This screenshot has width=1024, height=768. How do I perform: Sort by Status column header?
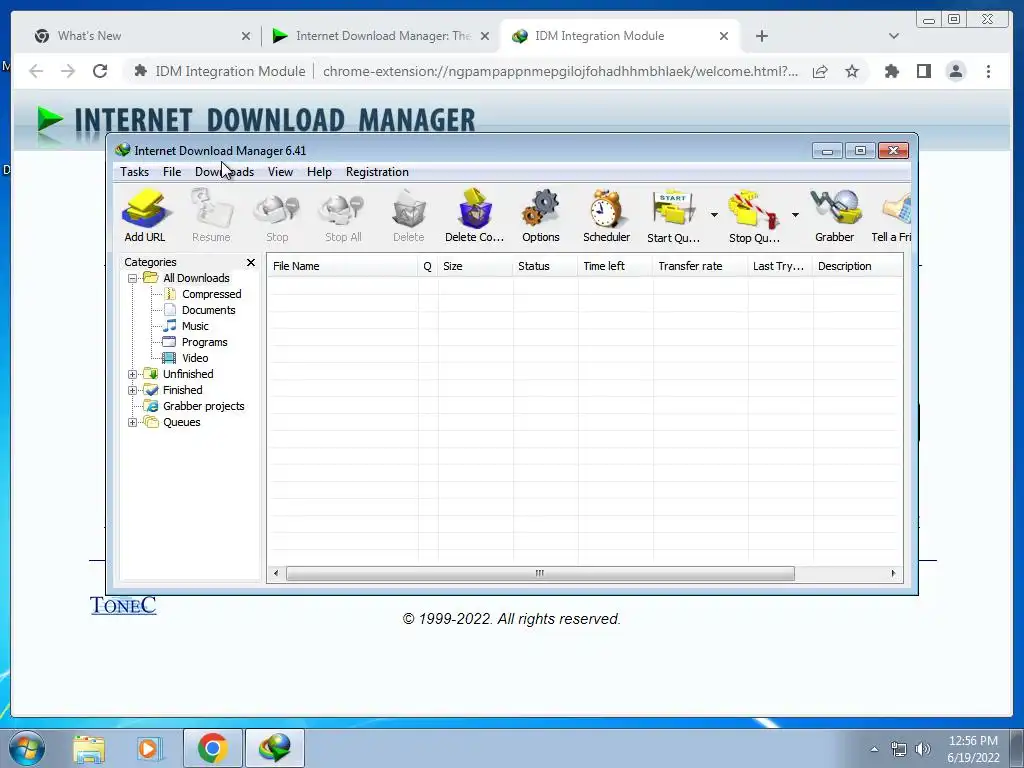pyautogui.click(x=545, y=266)
